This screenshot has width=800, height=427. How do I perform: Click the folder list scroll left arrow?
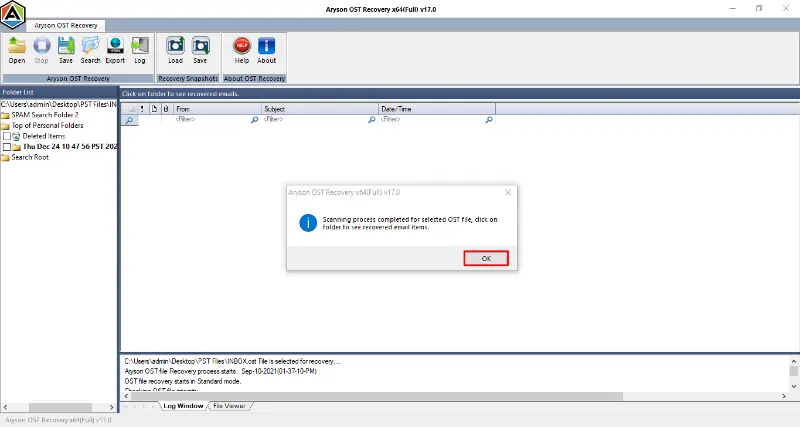(5, 407)
